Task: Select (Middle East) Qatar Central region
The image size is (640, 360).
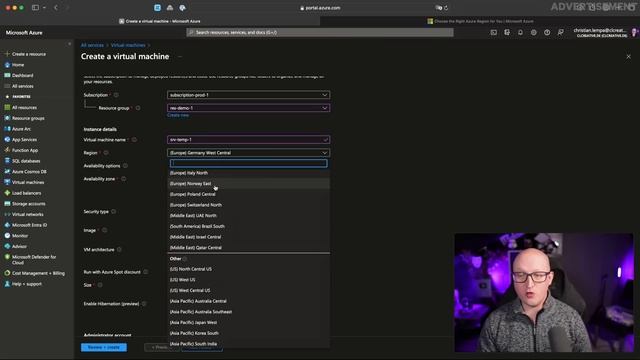Action: click(x=249, y=247)
